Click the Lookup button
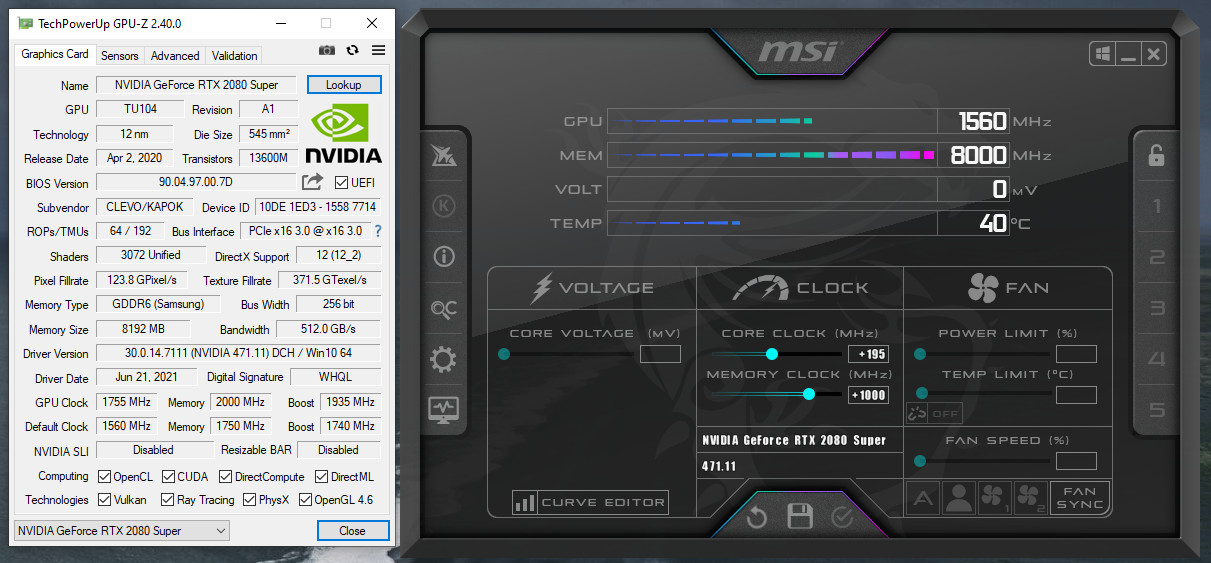 [x=344, y=85]
